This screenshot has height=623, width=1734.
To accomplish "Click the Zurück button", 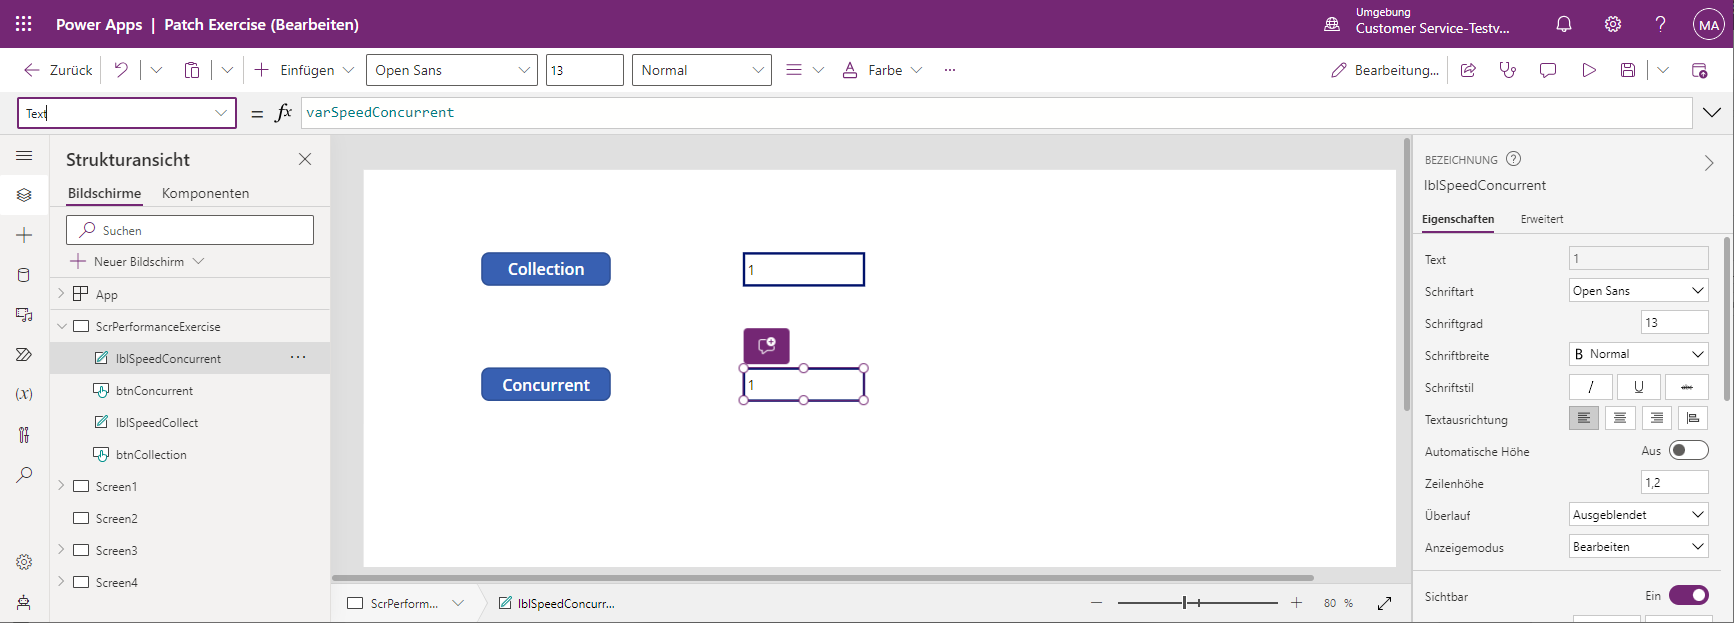I will [58, 70].
